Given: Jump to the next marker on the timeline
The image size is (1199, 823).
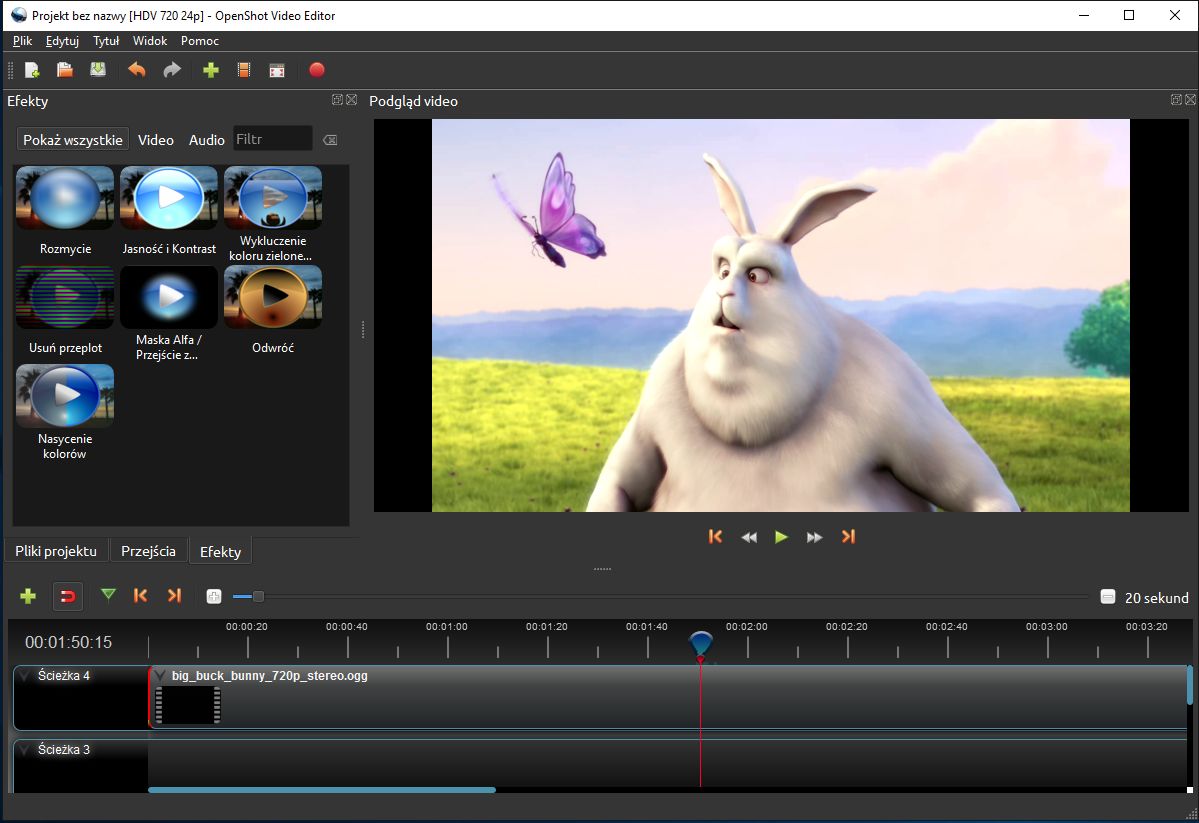Looking at the screenshot, I should 174,595.
